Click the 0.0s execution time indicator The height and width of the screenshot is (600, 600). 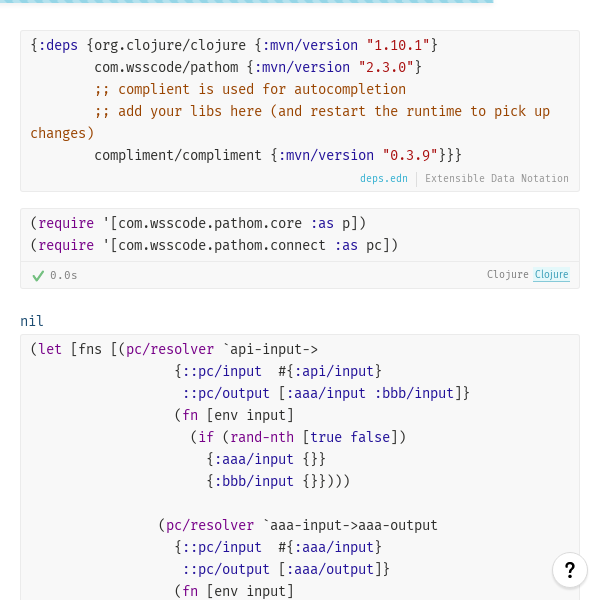tap(64, 276)
